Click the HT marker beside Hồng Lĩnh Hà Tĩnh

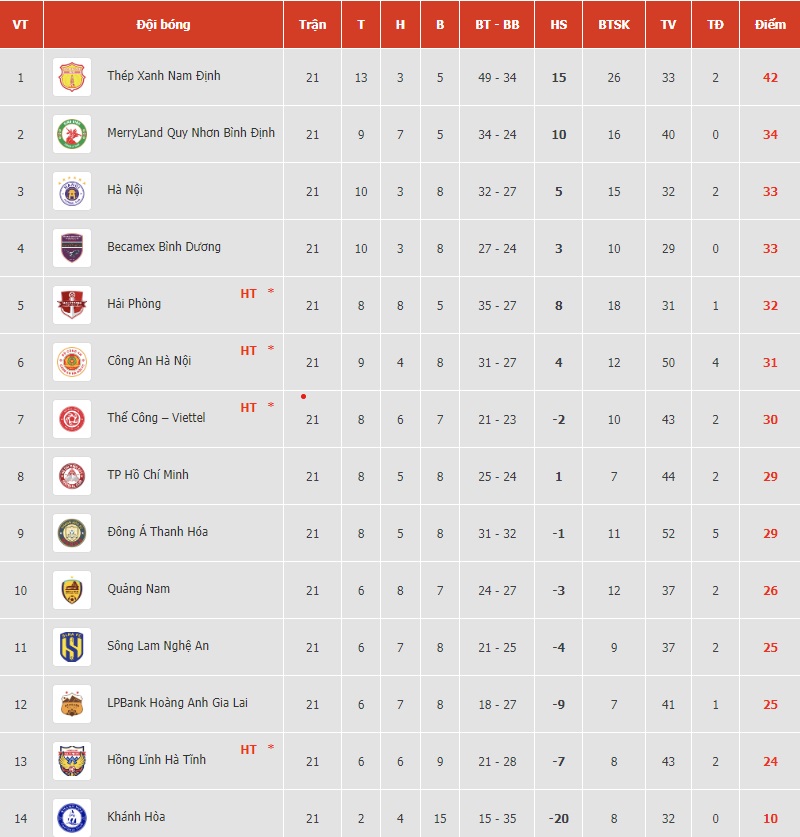coord(248,749)
